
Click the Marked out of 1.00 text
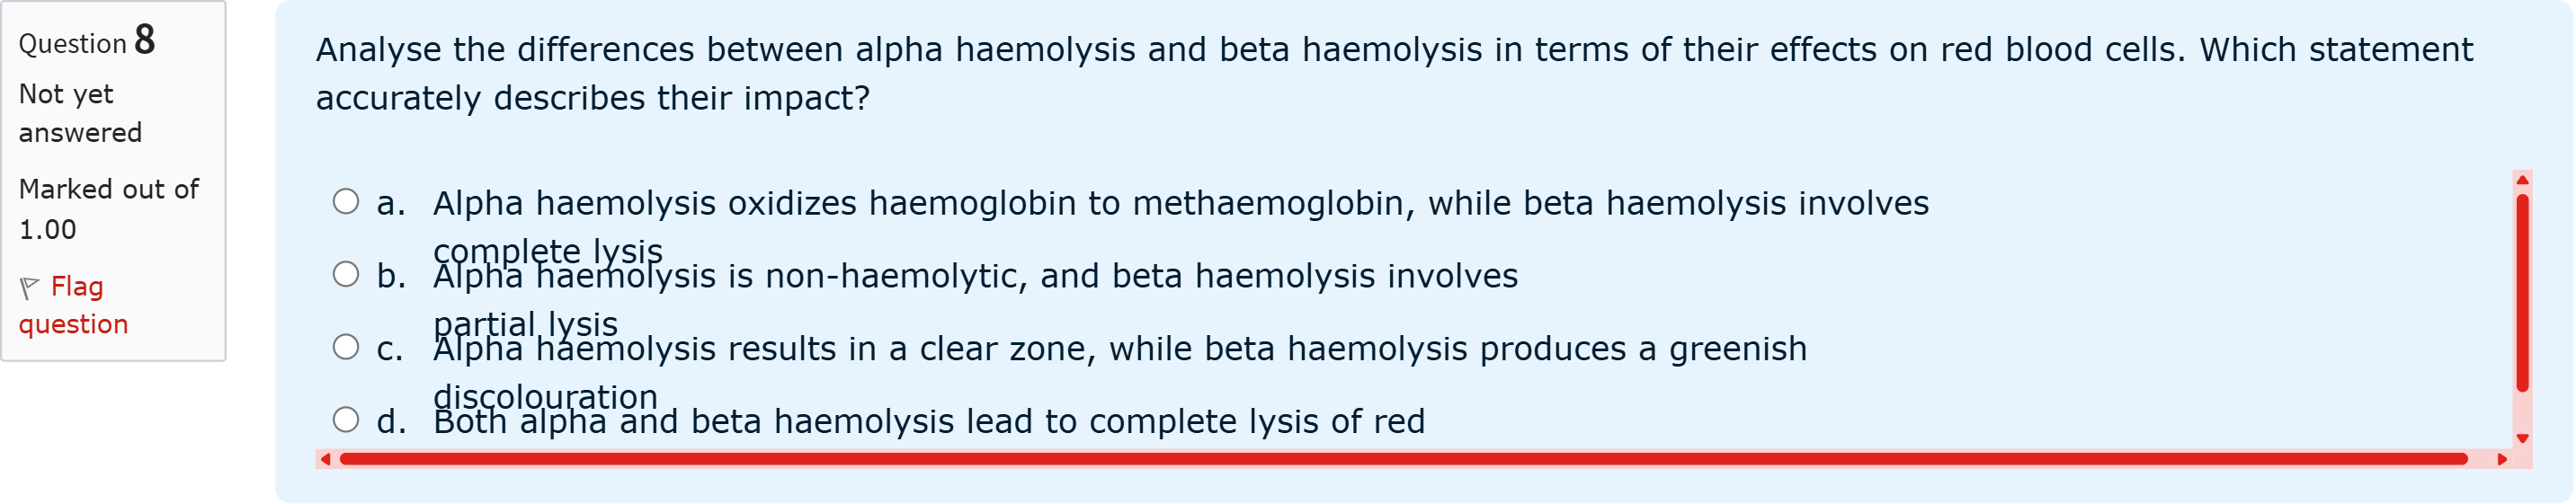[108, 209]
